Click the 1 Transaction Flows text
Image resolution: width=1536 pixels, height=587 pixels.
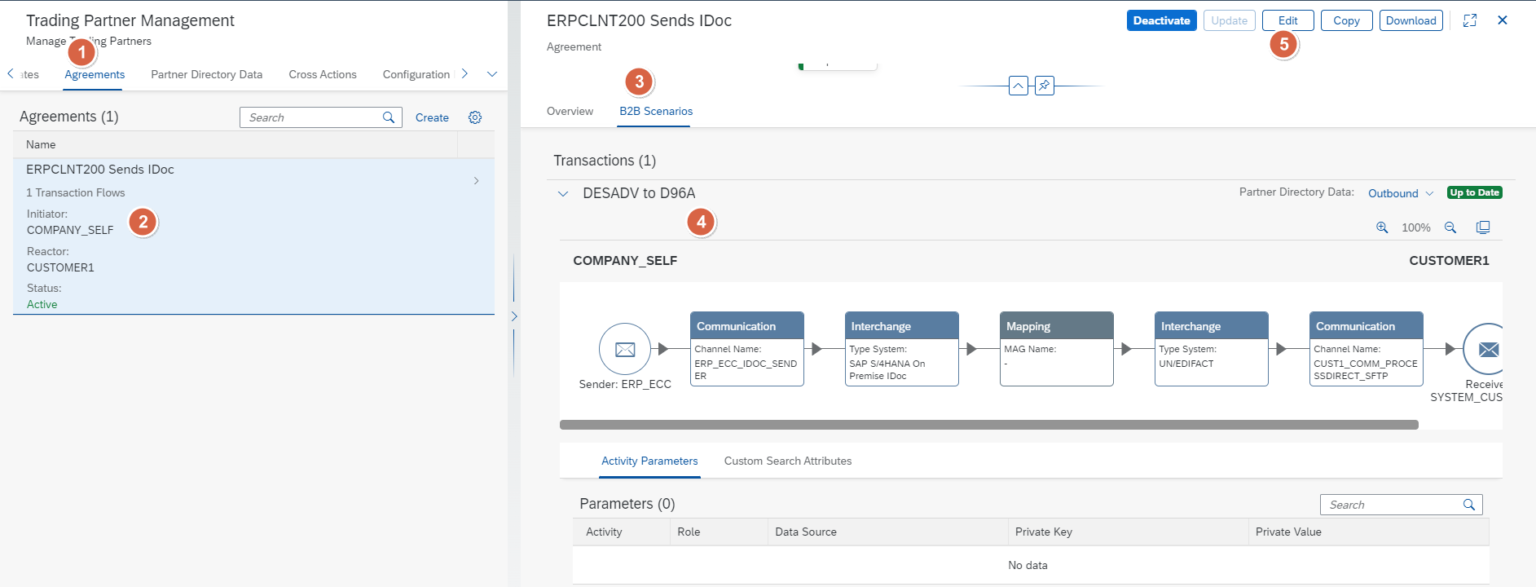coord(75,193)
